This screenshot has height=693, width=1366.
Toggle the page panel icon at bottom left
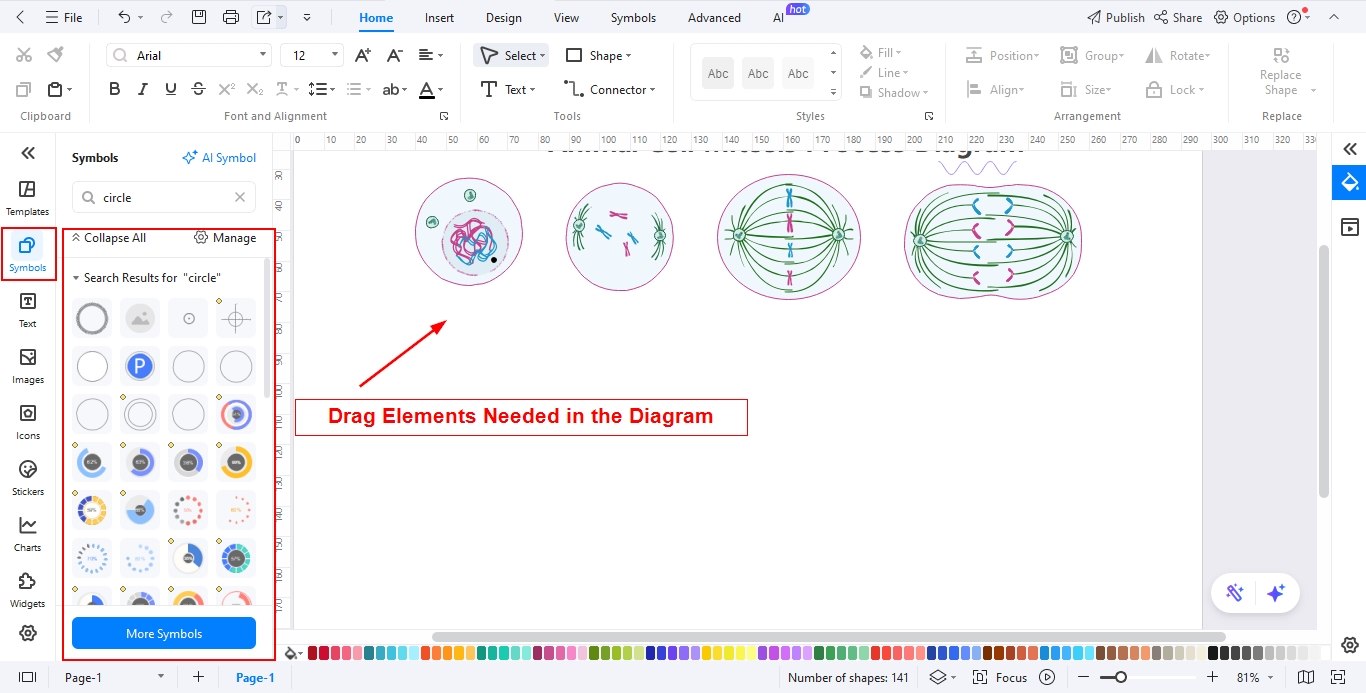(27, 677)
